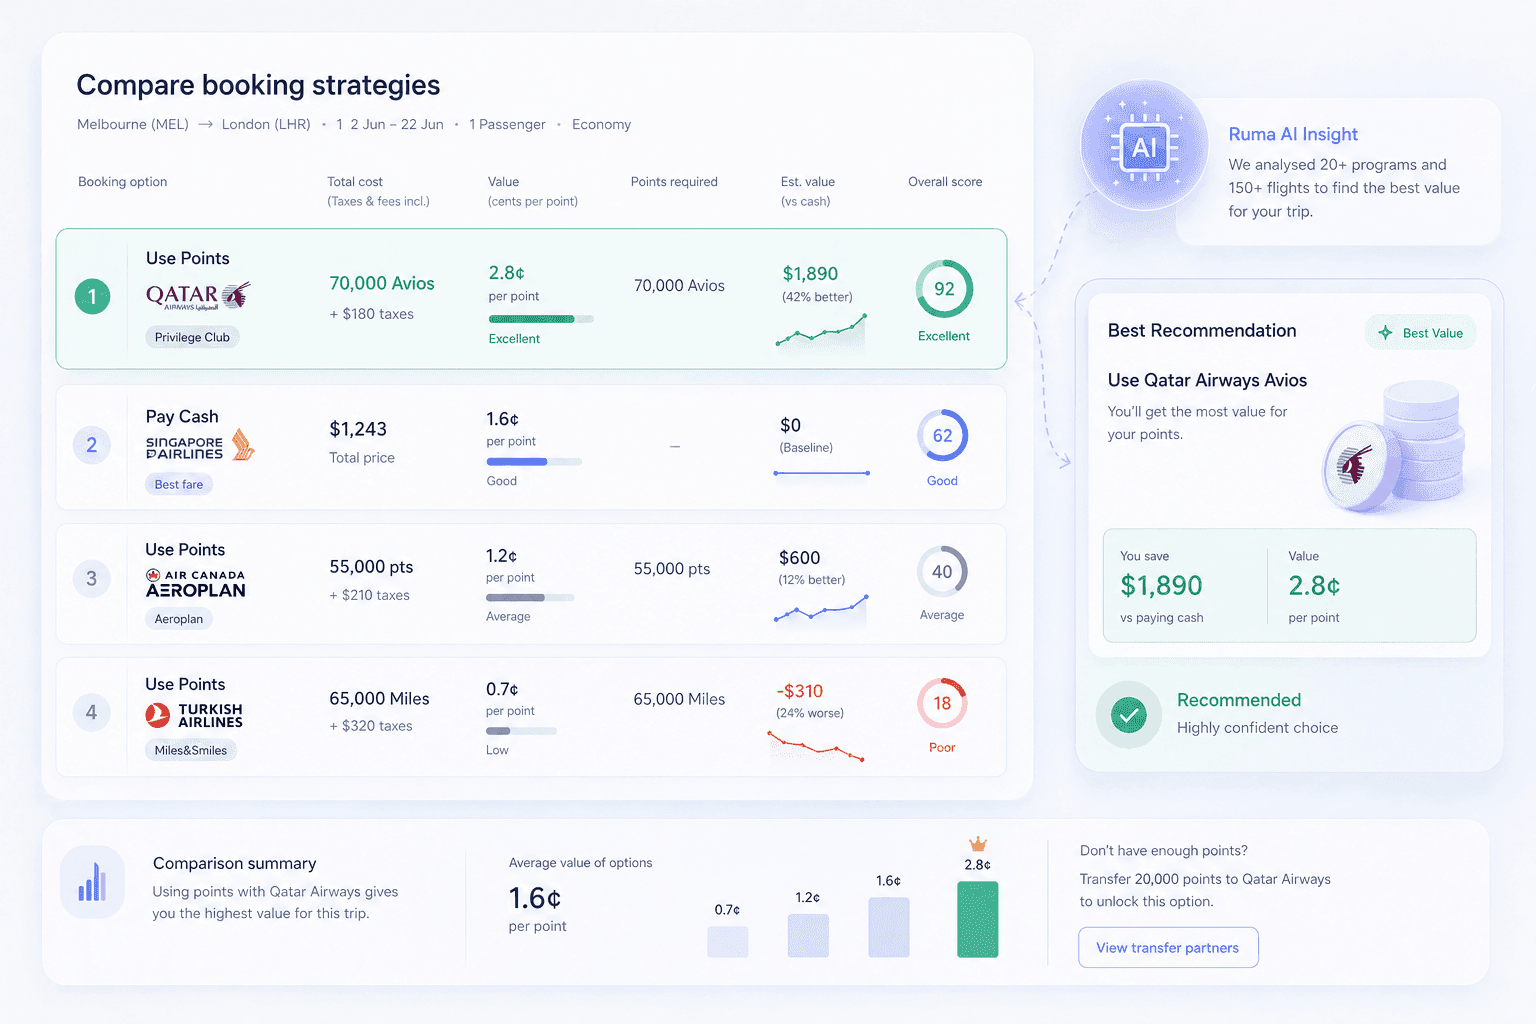Viewport: 1536px width, 1024px height.
Task: Click the arrow between Melbourne and London
Action: click(205, 124)
